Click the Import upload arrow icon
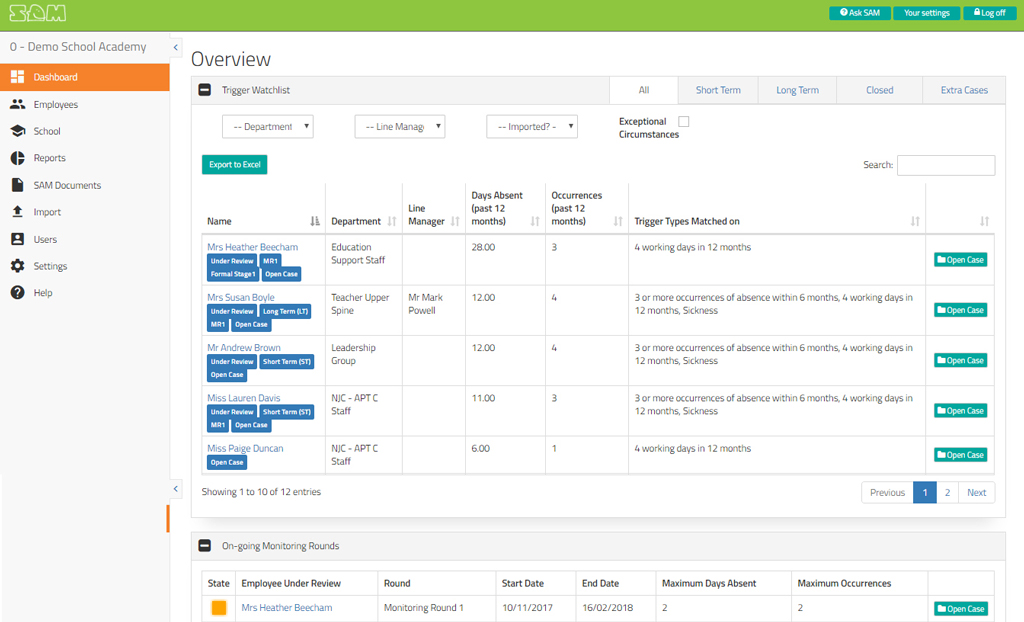The image size is (1024, 622). pyautogui.click(x=18, y=212)
